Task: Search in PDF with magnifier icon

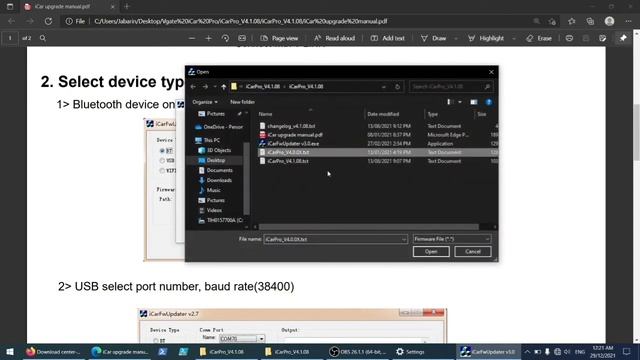Action: 43,38
